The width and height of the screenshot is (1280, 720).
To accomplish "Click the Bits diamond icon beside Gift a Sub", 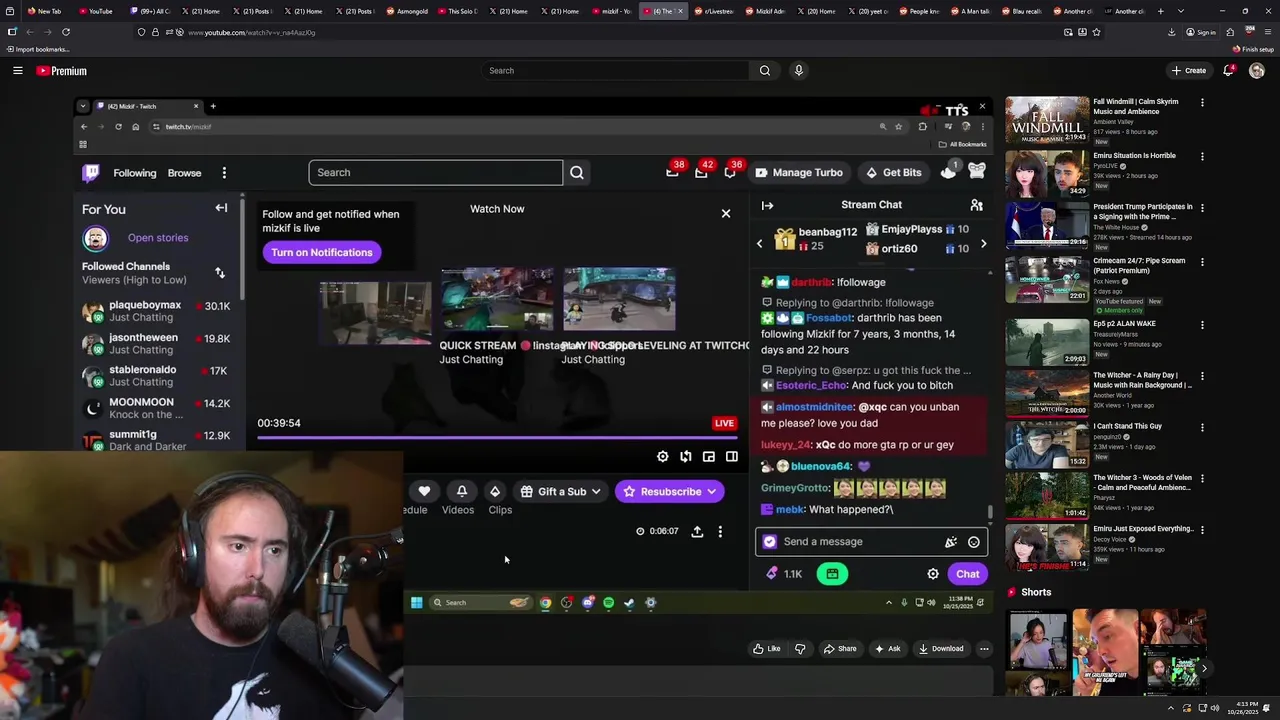I will pyautogui.click(x=495, y=491).
